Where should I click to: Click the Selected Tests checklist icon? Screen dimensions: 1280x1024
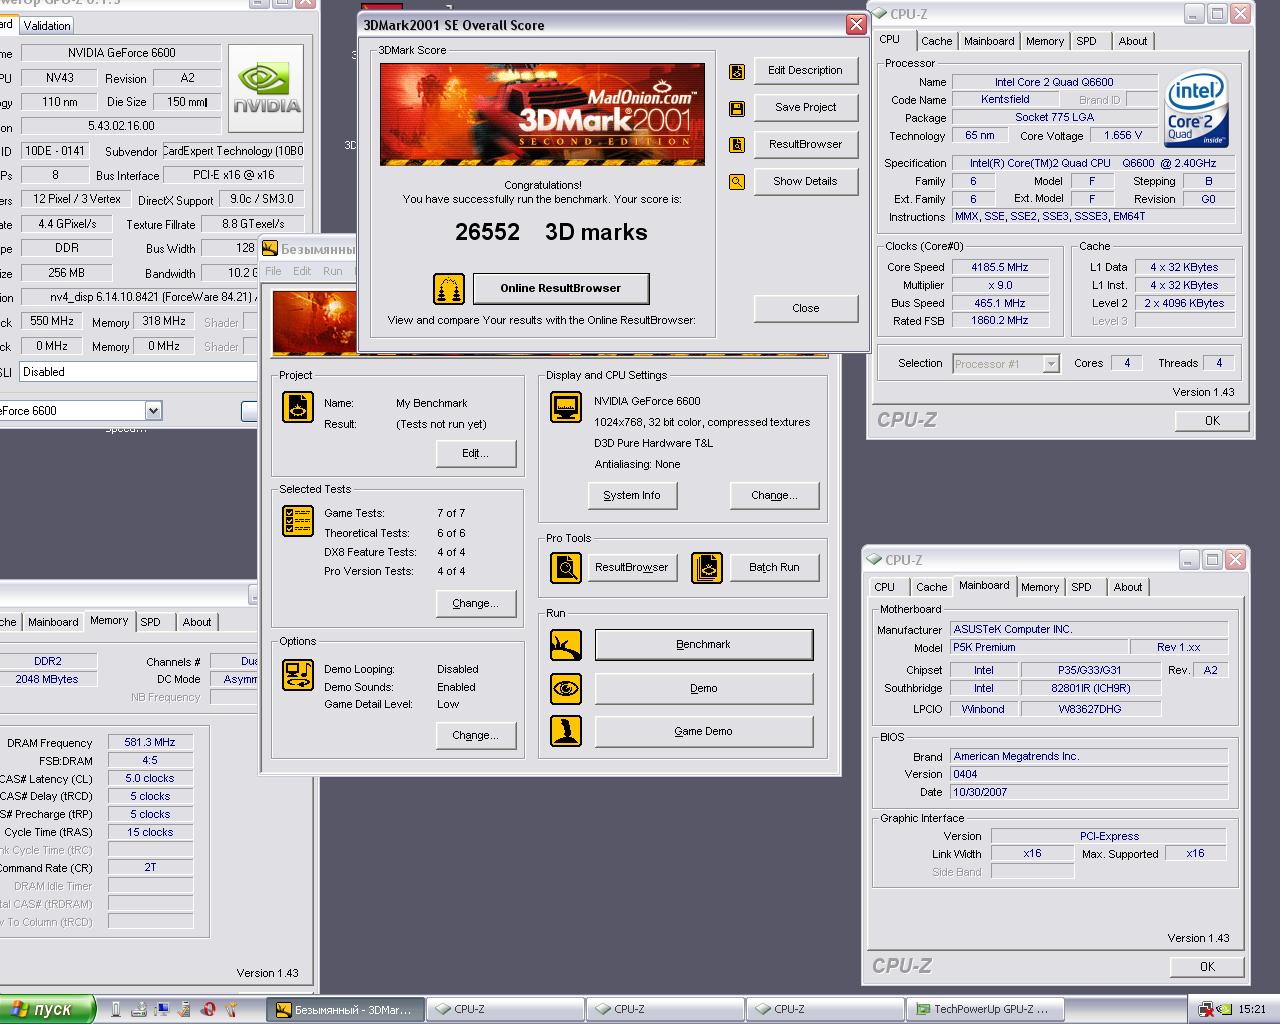[298, 521]
